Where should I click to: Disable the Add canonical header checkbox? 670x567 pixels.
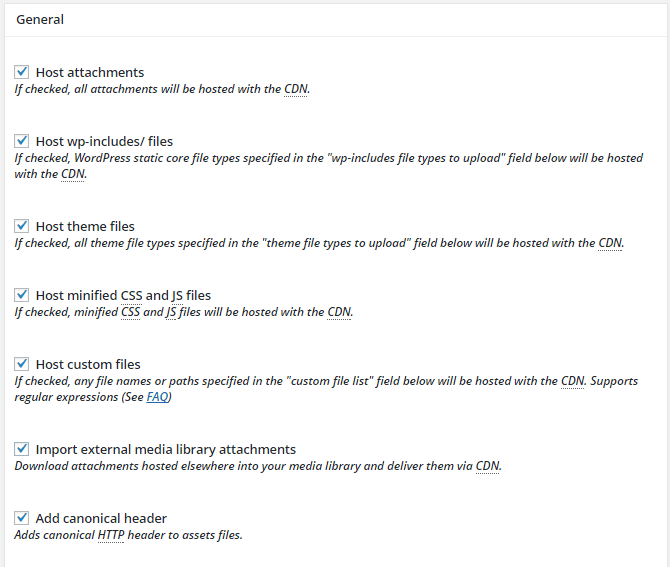click(x=21, y=518)
